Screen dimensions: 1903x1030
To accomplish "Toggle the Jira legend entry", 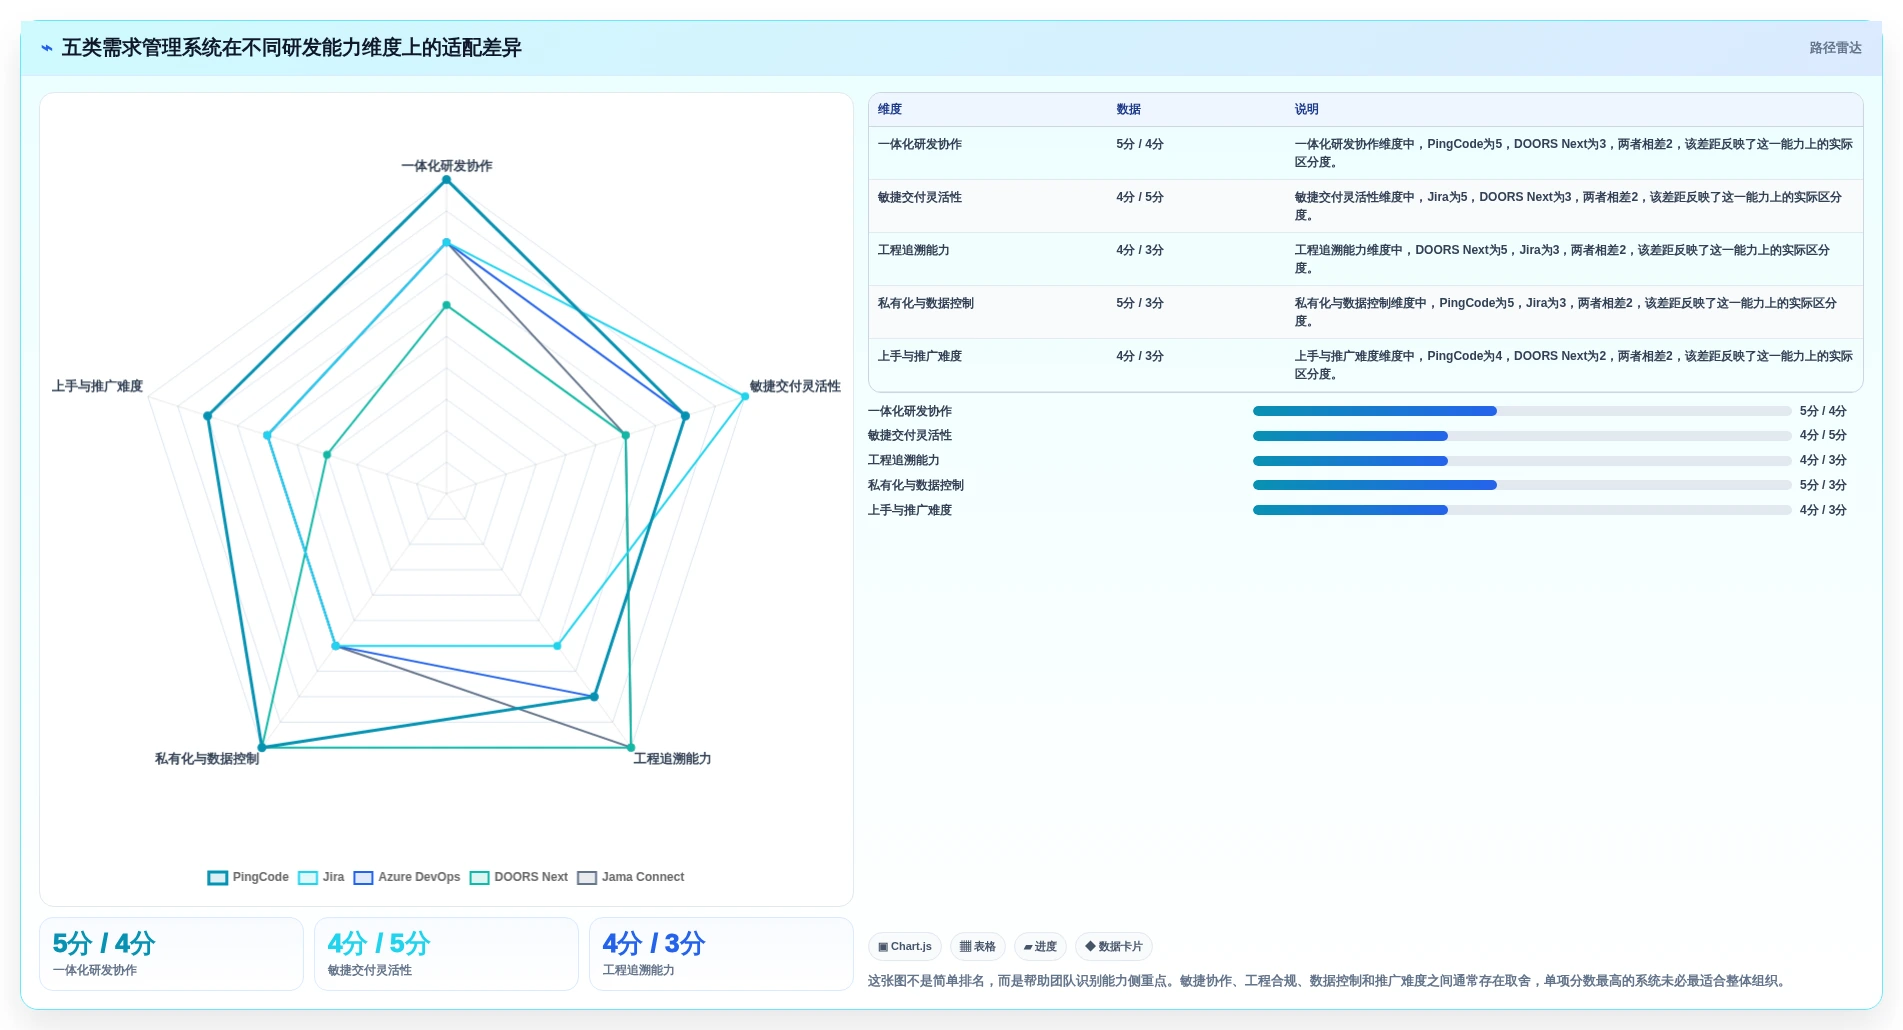I will 321,878.
